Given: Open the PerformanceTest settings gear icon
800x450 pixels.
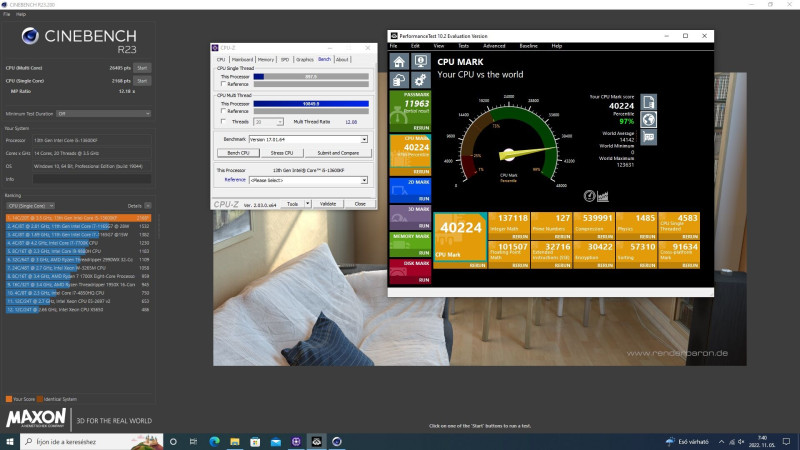Looking at the screenshot, I should 420,80.
